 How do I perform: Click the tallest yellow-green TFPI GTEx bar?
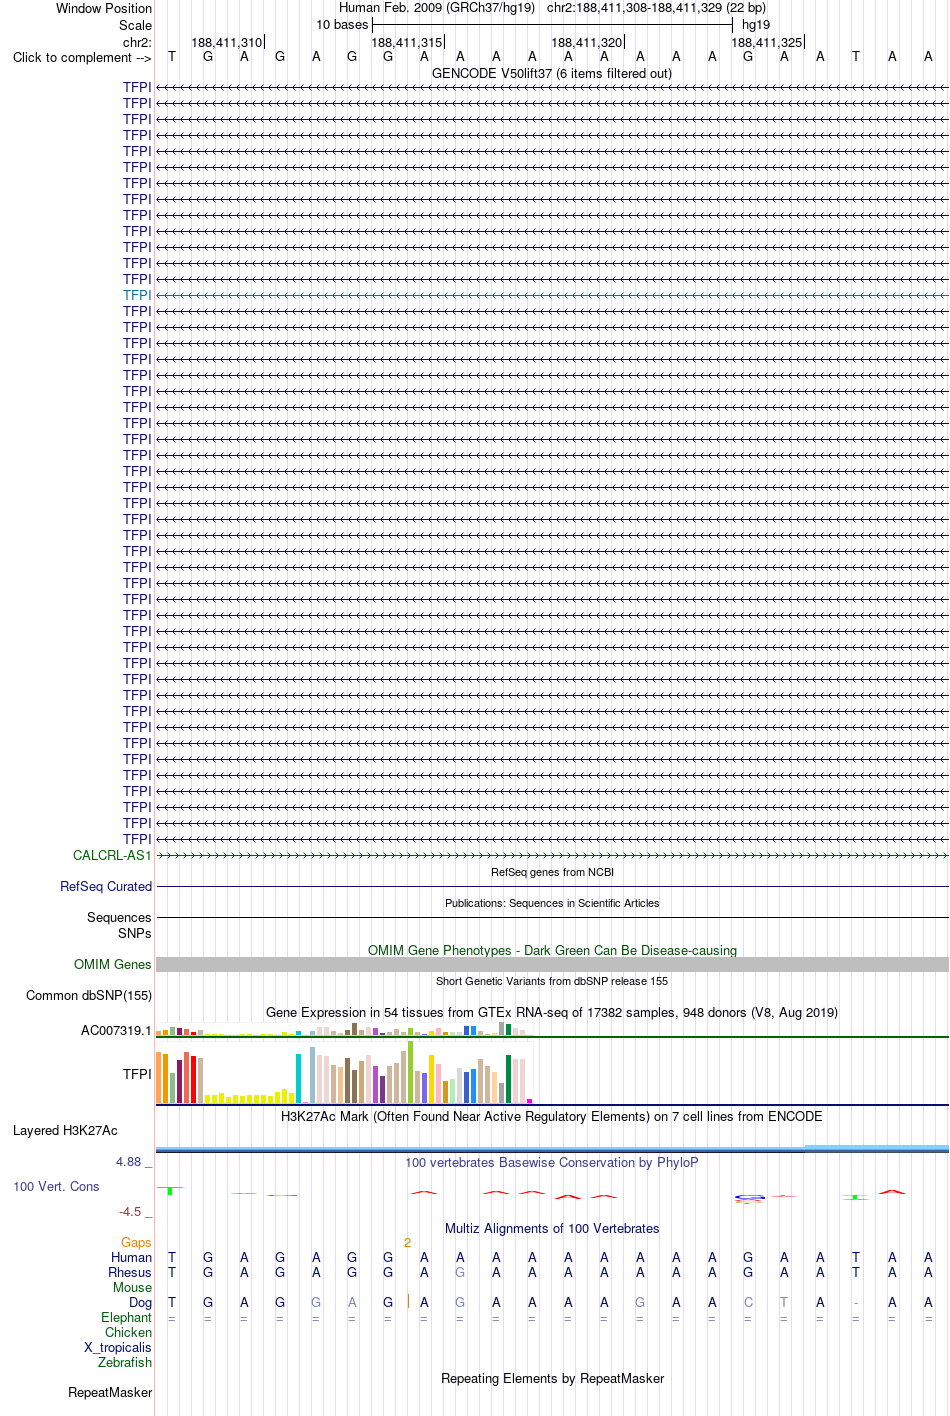(x=410, y=1072)
